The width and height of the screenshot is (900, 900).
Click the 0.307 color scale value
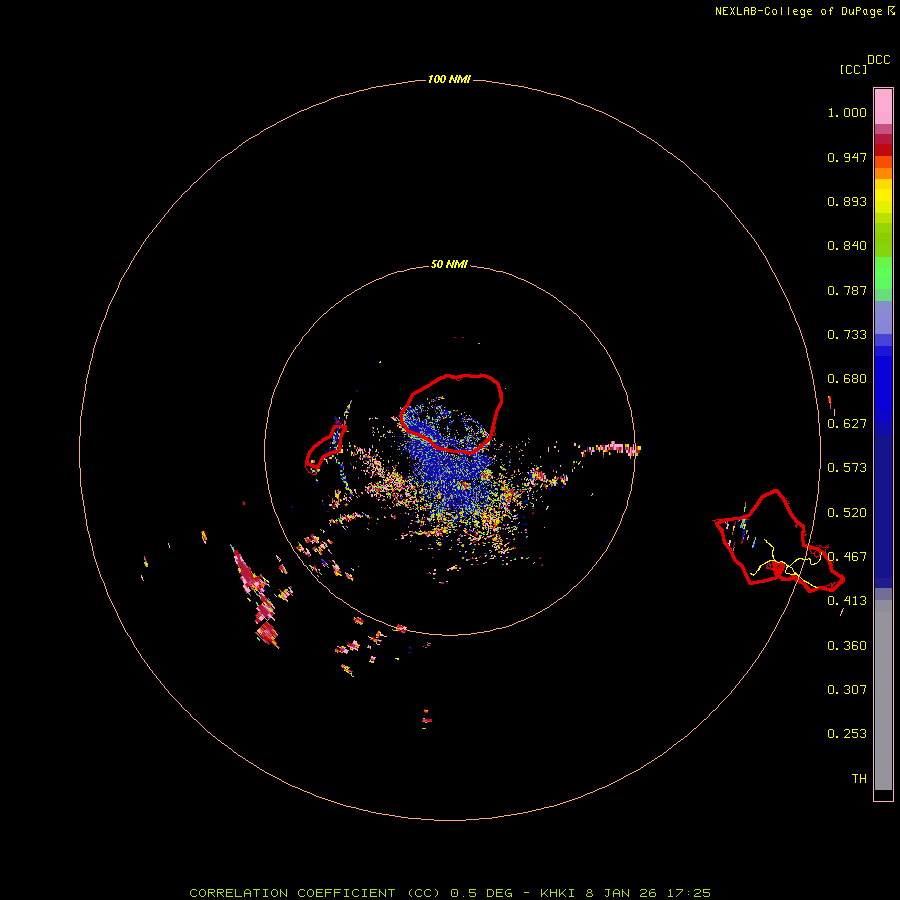[x=847, y=690]
